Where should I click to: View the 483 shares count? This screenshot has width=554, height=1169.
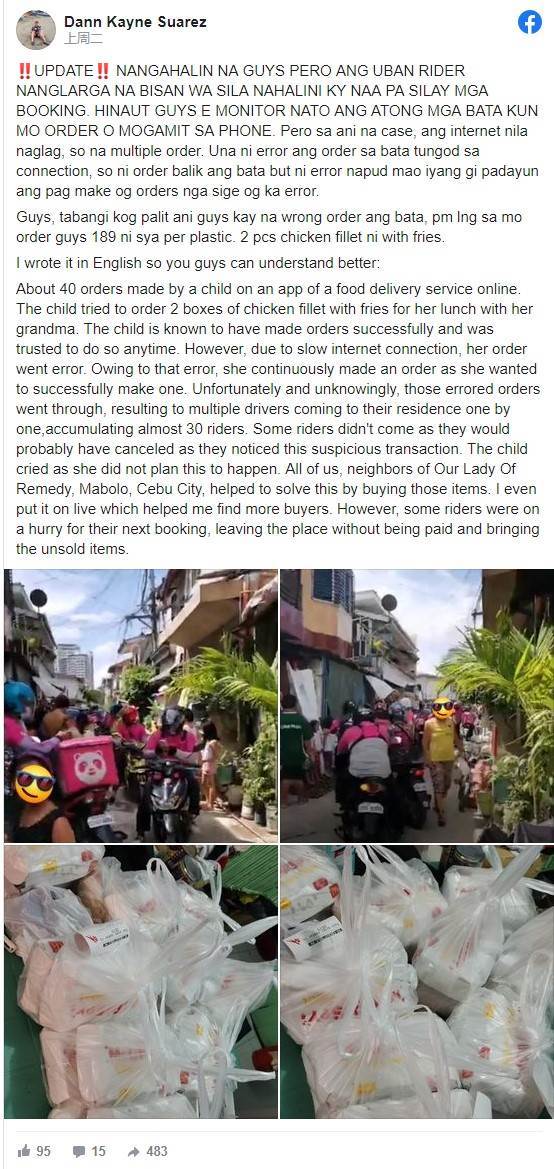pos(157,1151)
